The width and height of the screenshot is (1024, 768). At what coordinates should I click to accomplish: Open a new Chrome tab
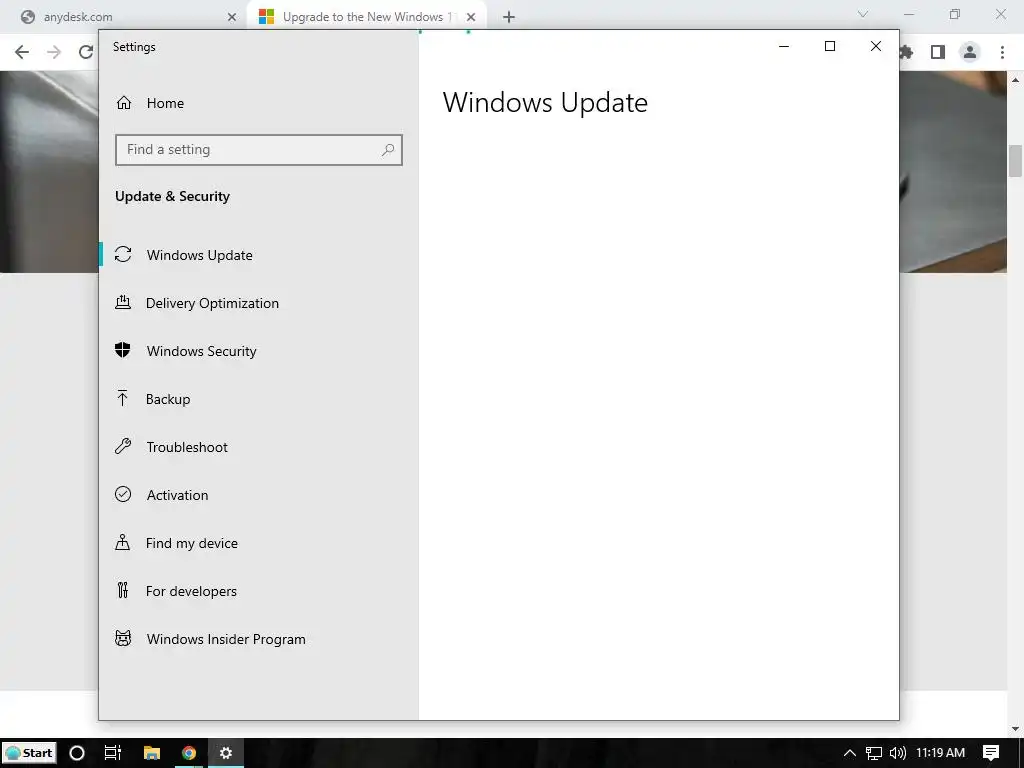click(509, 17)
